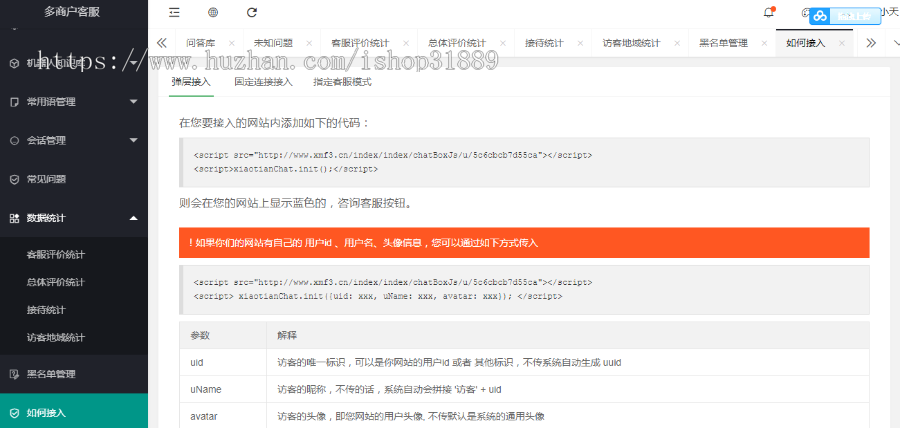Switch to the 访客地域统计 tab
Screen dimensions: 900x428
[x=631, y=43]
